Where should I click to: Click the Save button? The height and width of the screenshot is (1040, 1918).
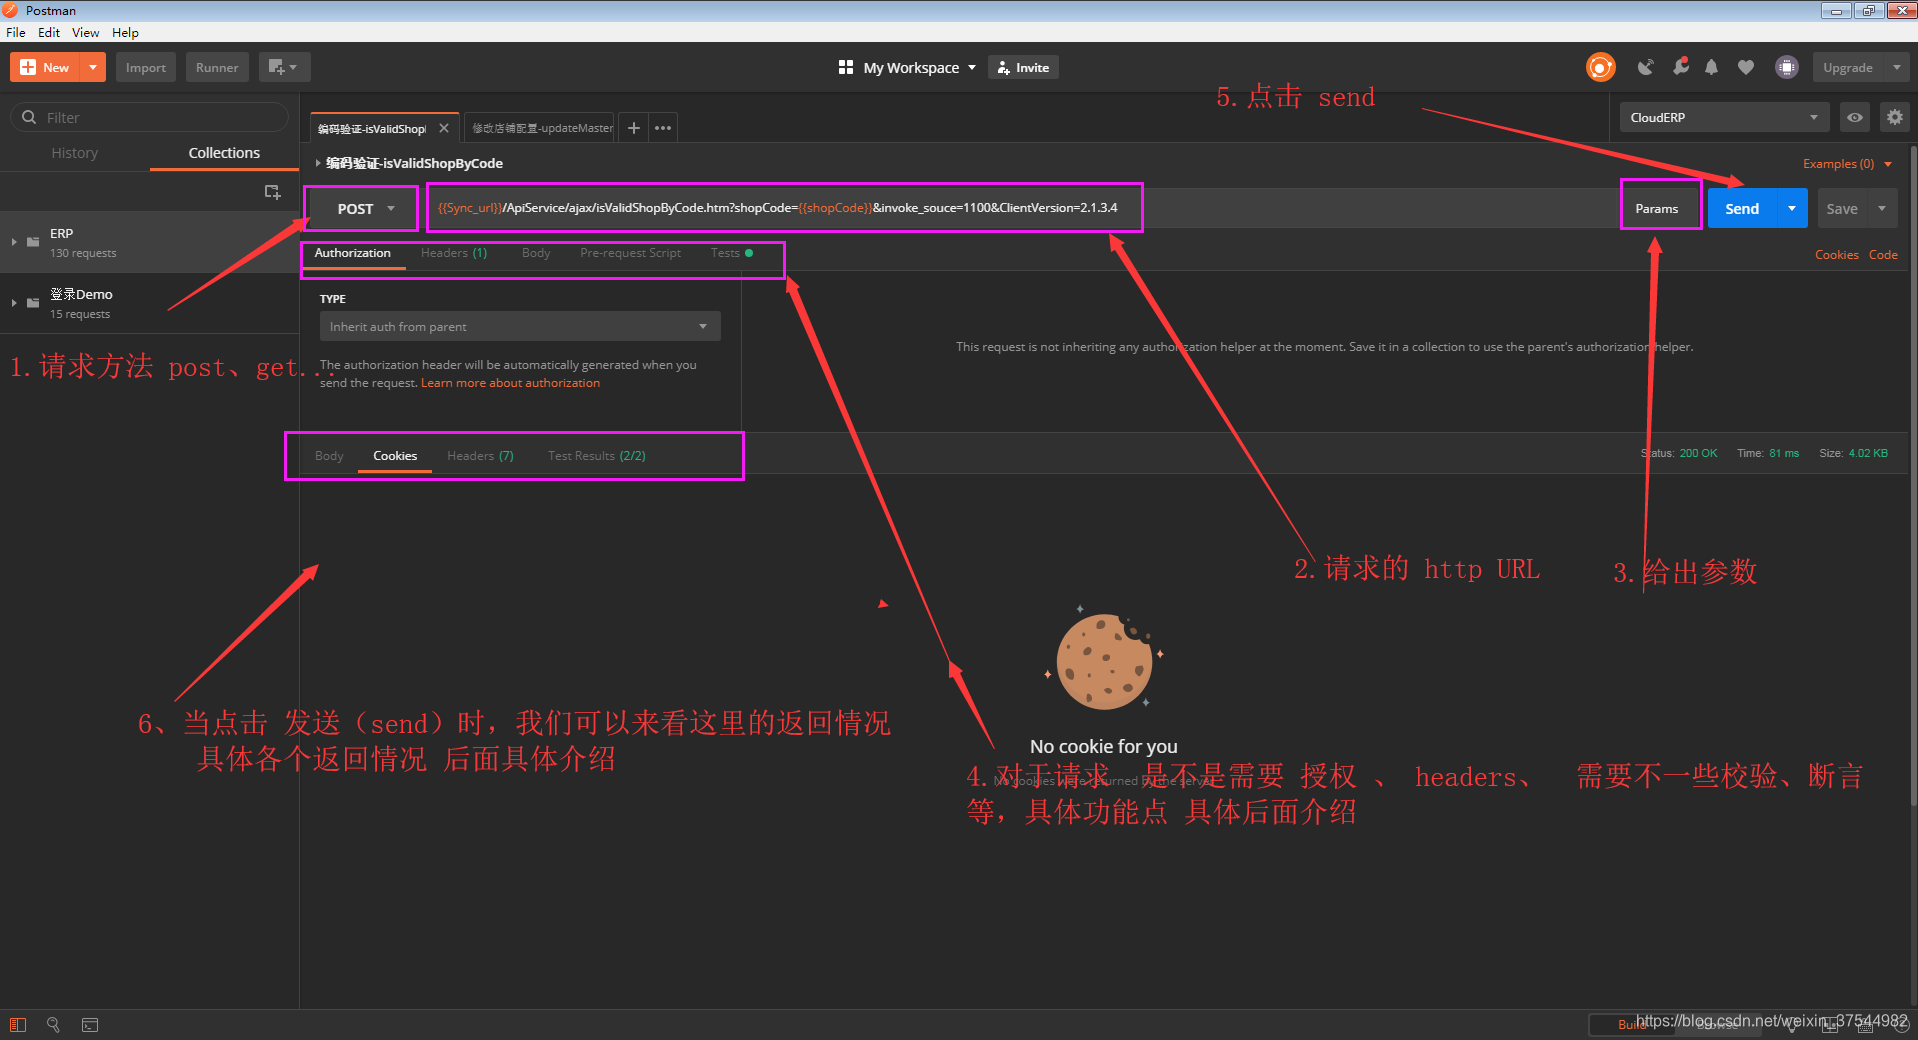[x=1842, y=208]
